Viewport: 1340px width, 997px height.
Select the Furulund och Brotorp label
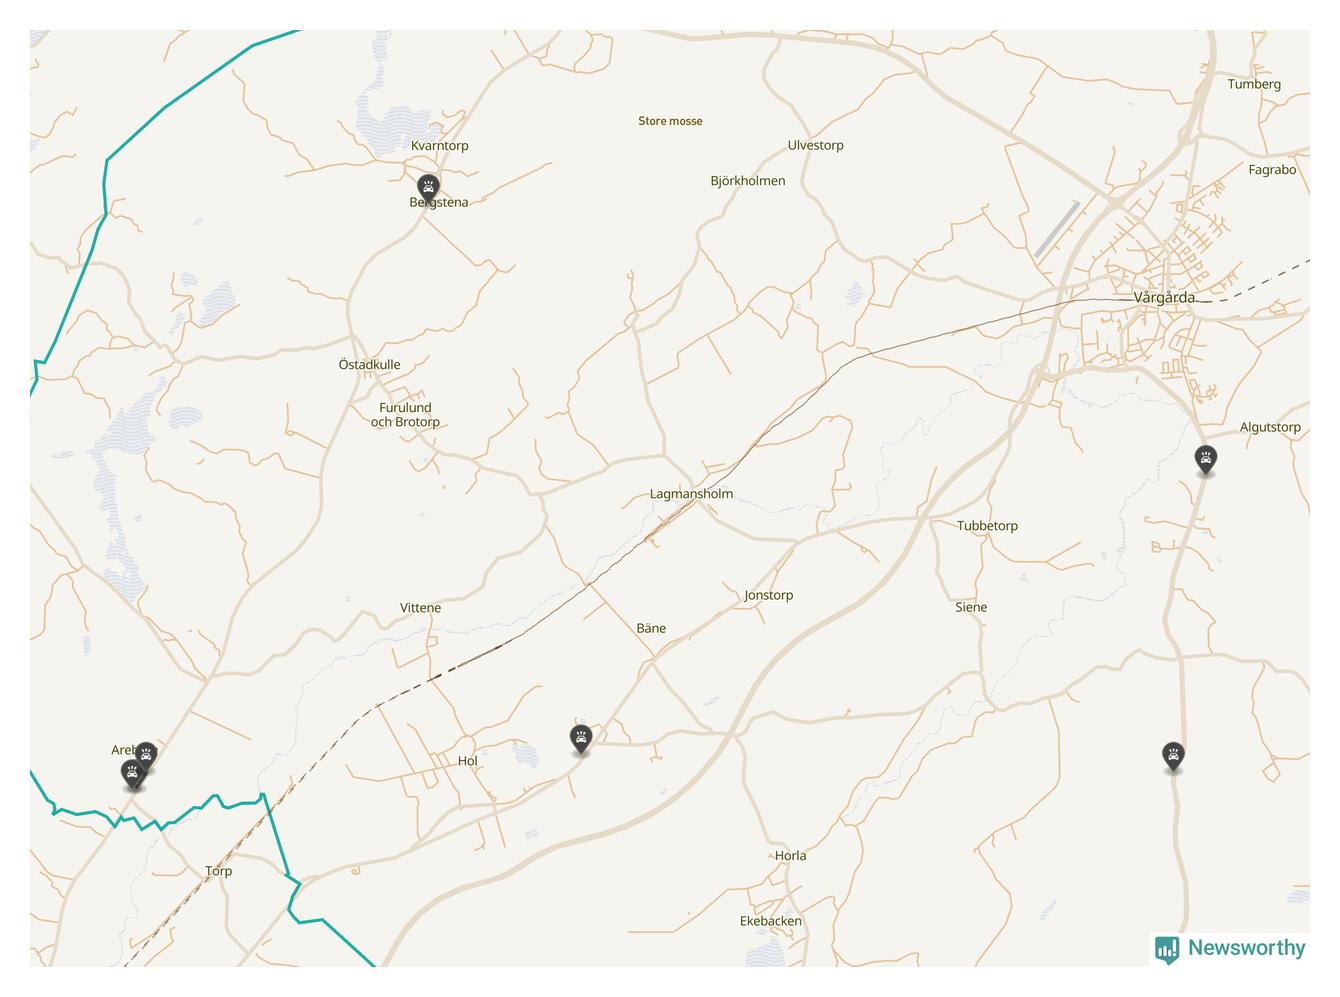click(405, 415)
